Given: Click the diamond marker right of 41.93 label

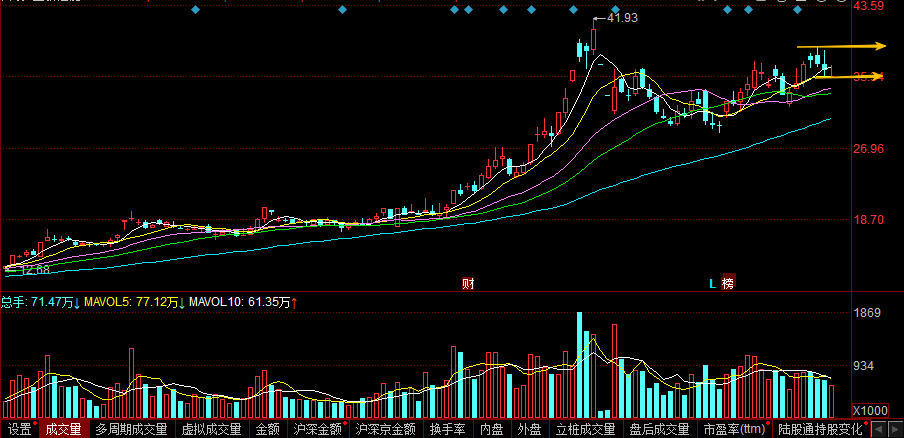Looking at the screenshot, I should pos(616,9).
